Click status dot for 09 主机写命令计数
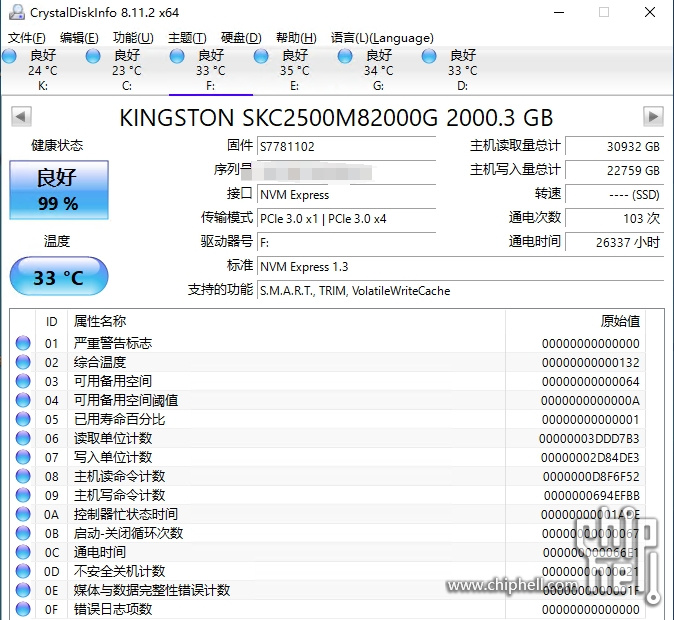Viewport: 674px width, 620px height. (23, 495)
